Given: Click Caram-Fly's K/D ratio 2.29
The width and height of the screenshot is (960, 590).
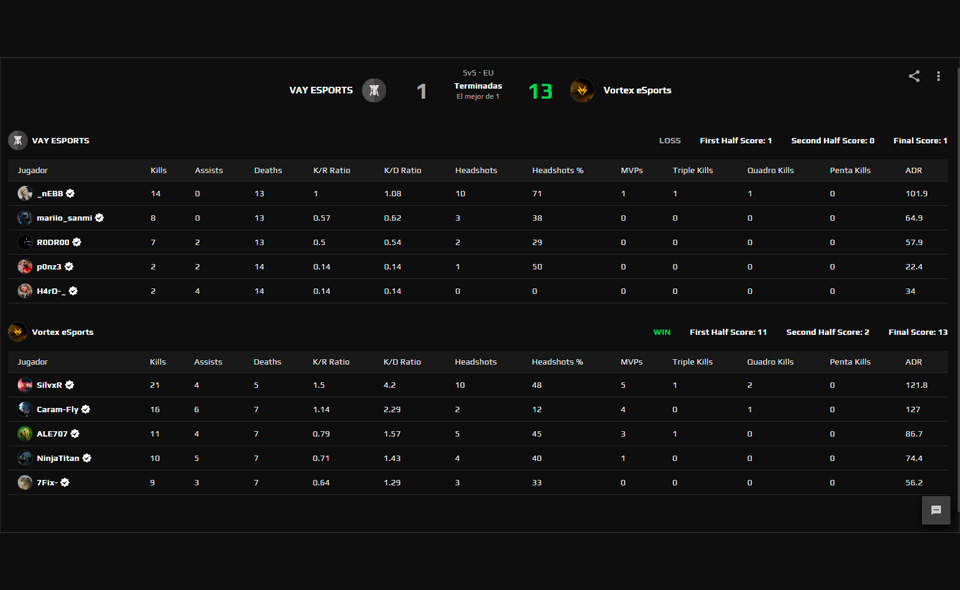Looking at the screenshot, I should pos(392,409).
